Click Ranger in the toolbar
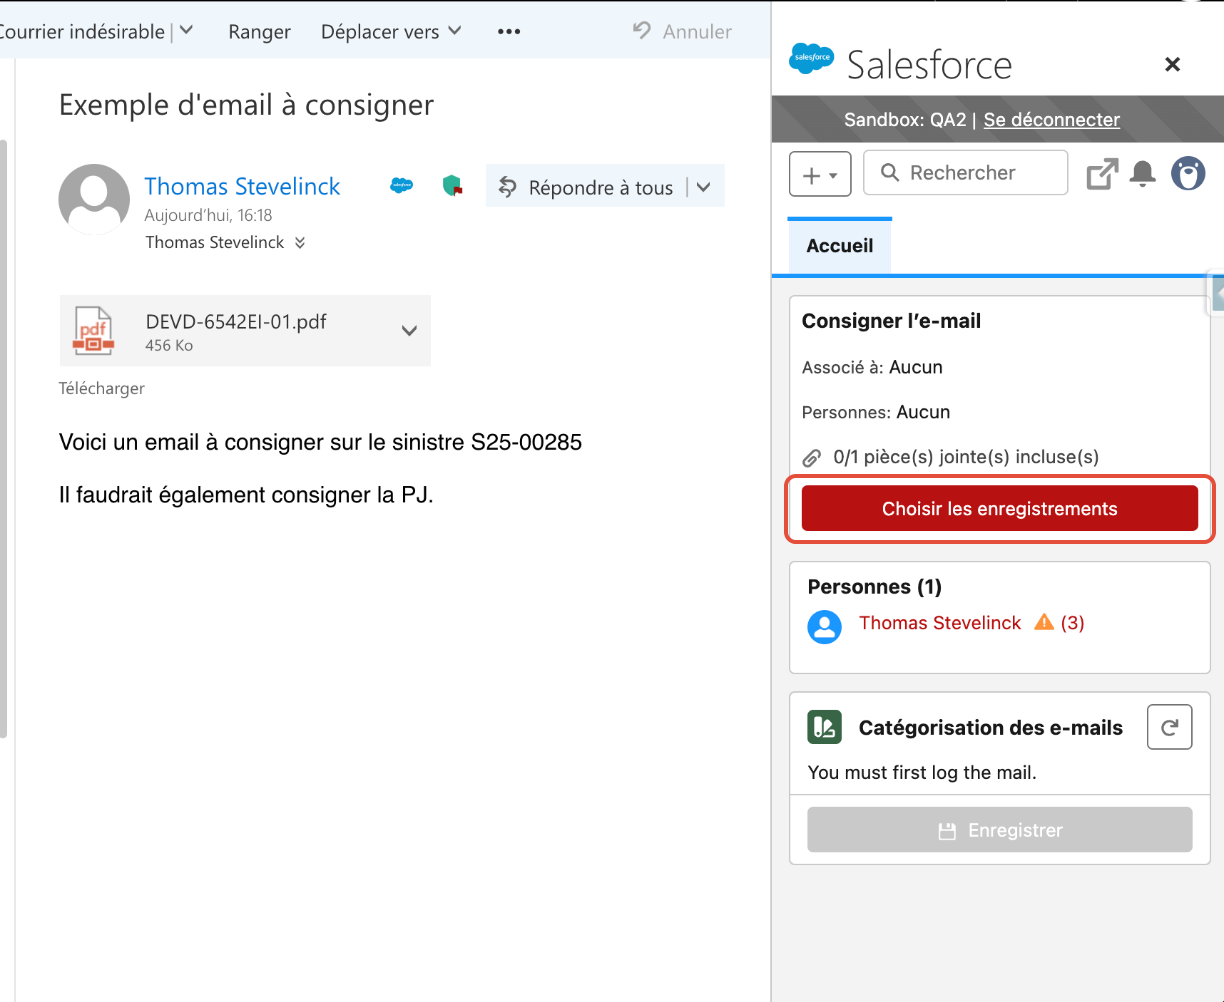This screenshot has height=1002, width=1224. pyautogui.click(x=259, y=32)
